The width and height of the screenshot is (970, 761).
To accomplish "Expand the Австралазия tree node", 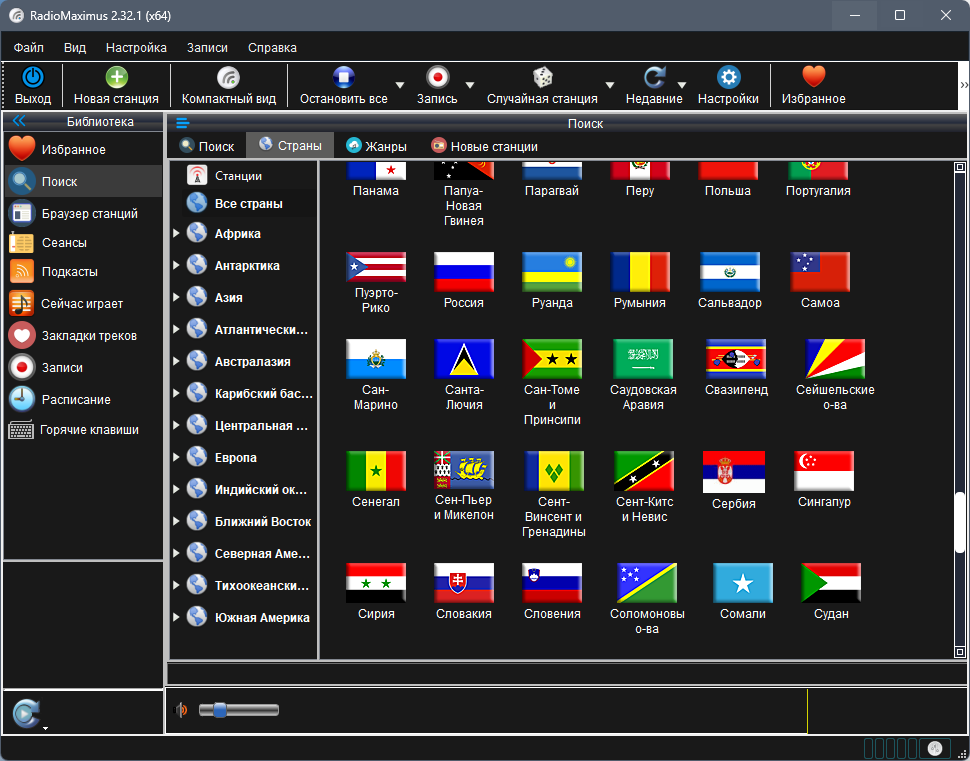I will coord(176,361).
